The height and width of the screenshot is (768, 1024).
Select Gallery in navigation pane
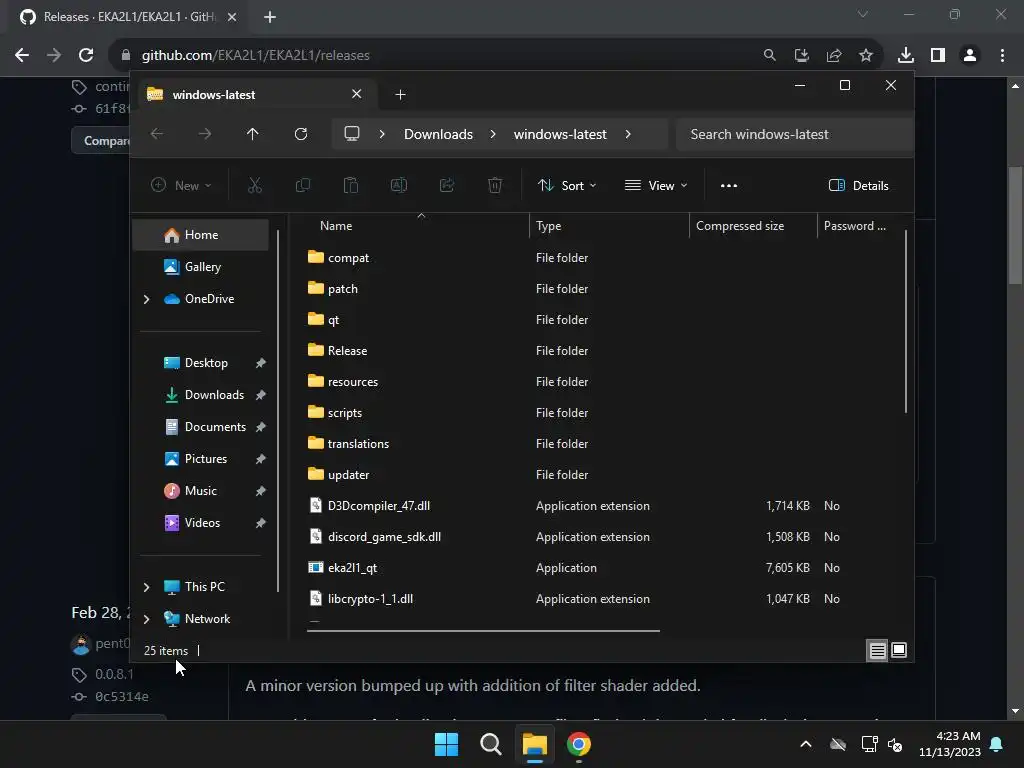201,267
